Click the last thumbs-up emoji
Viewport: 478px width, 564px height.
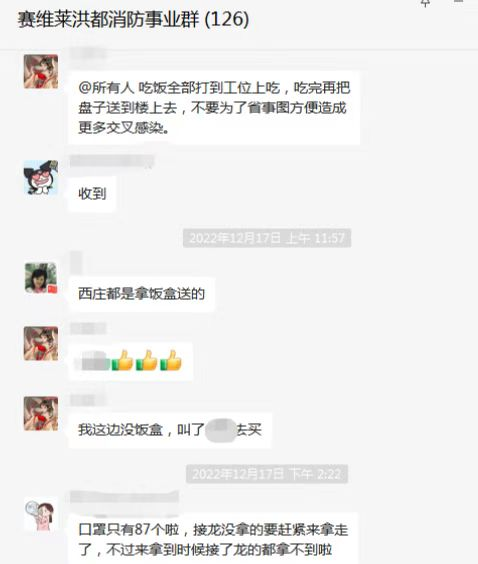[x=170, y=360]
